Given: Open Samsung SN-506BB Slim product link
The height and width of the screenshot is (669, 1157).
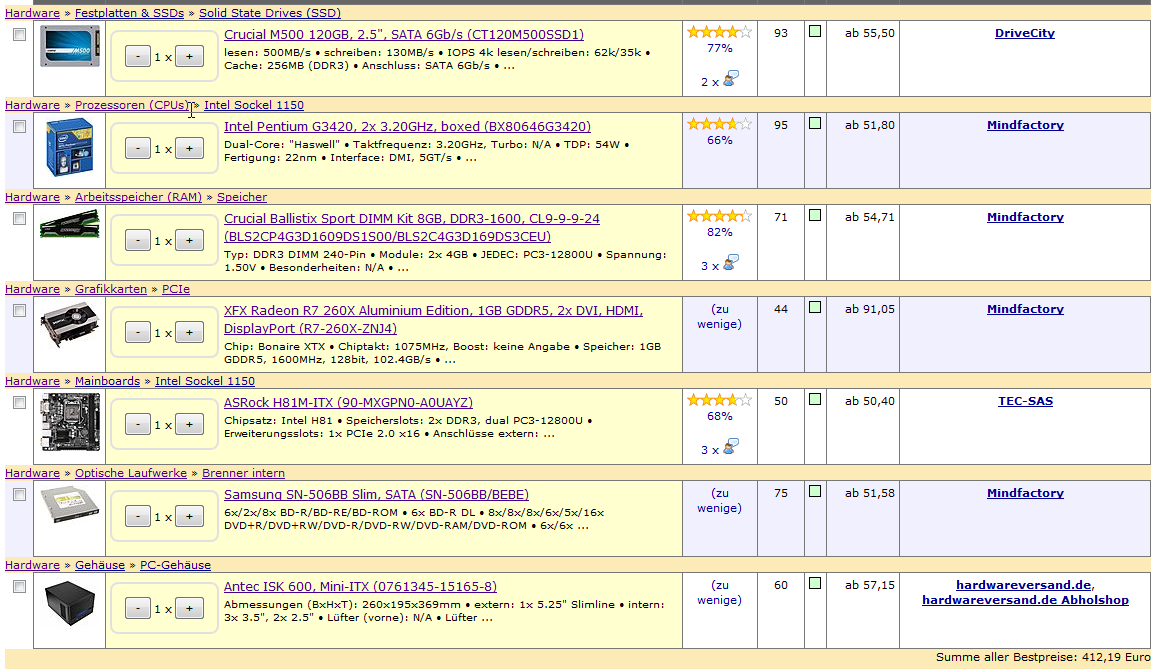Looking at the screenshot, I should pos(376,494).
